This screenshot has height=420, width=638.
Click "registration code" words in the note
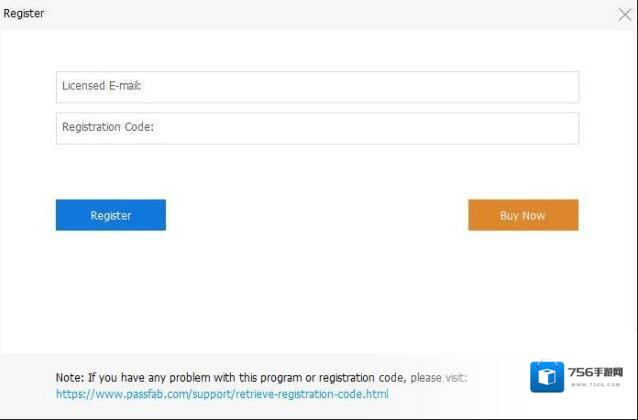tap(360, 377)
